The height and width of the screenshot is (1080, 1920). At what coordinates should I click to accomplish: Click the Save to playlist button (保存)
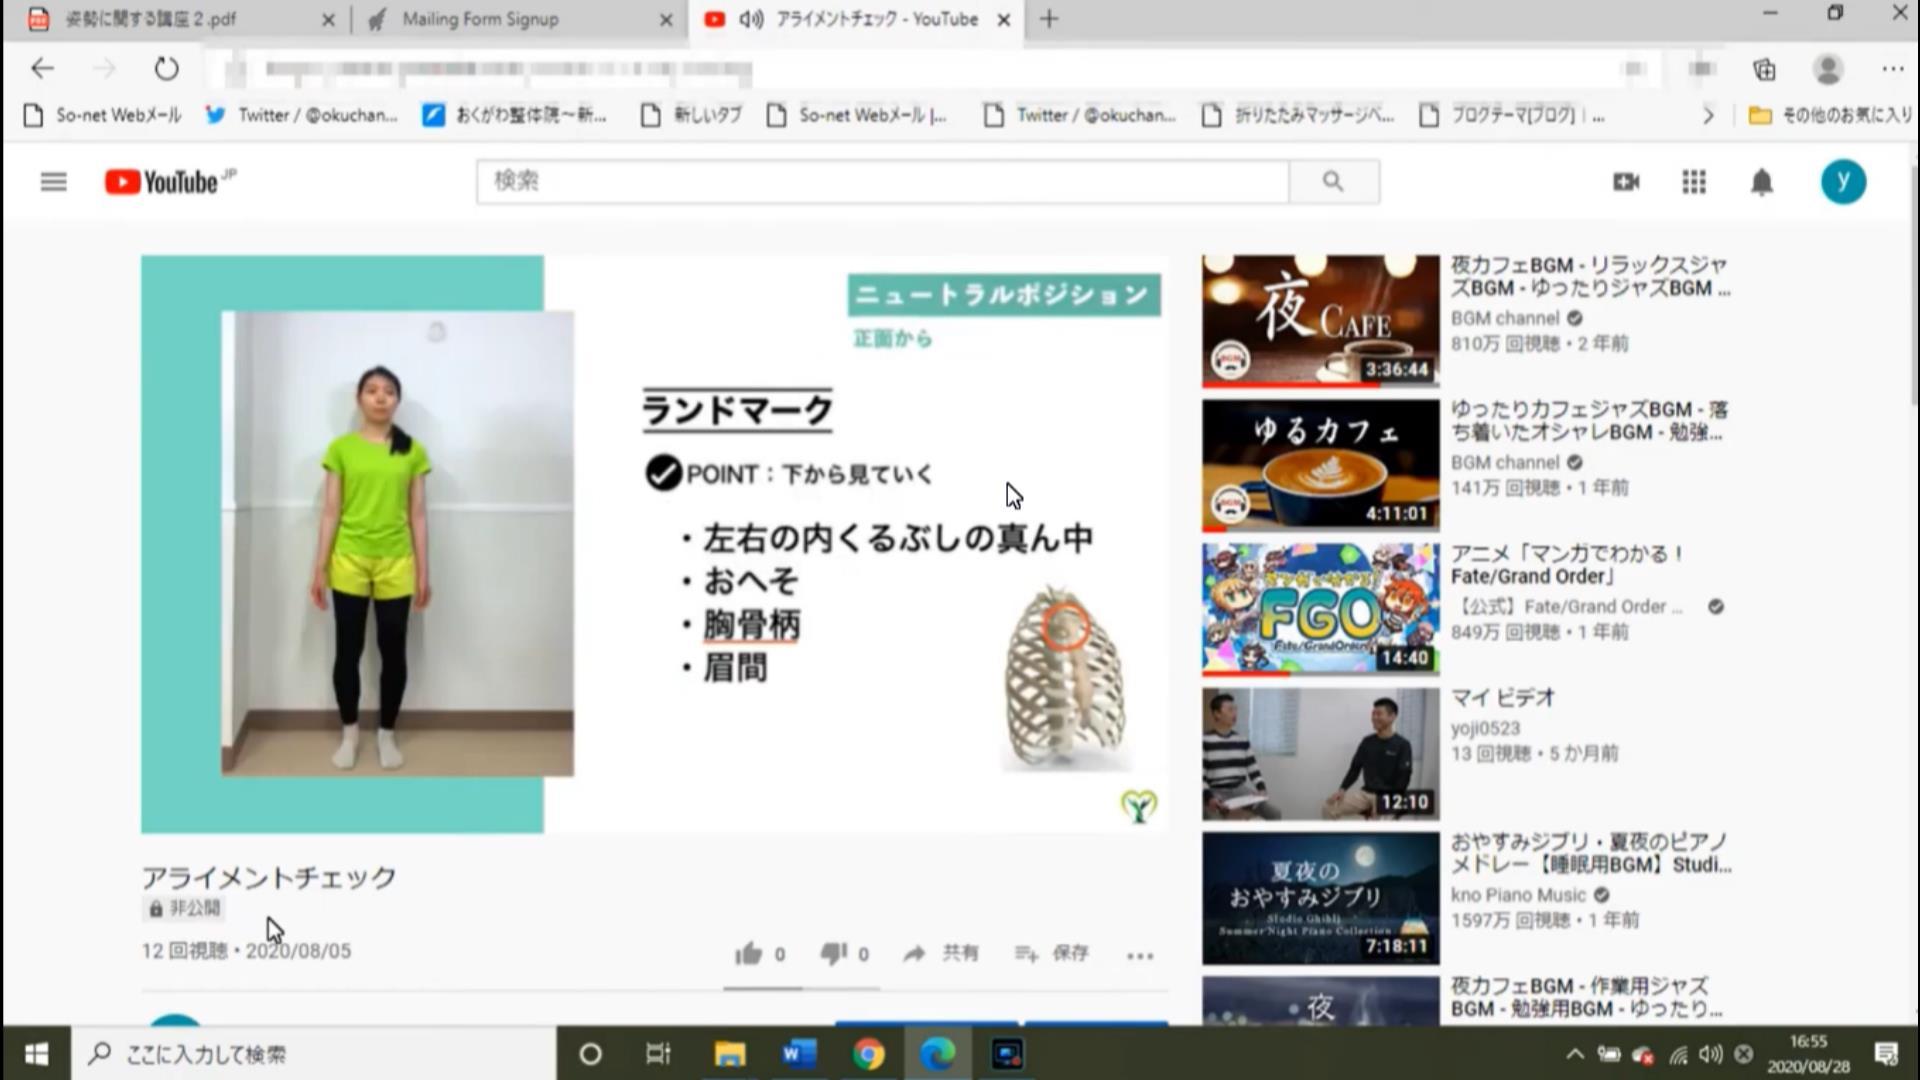coord(1052,954)
